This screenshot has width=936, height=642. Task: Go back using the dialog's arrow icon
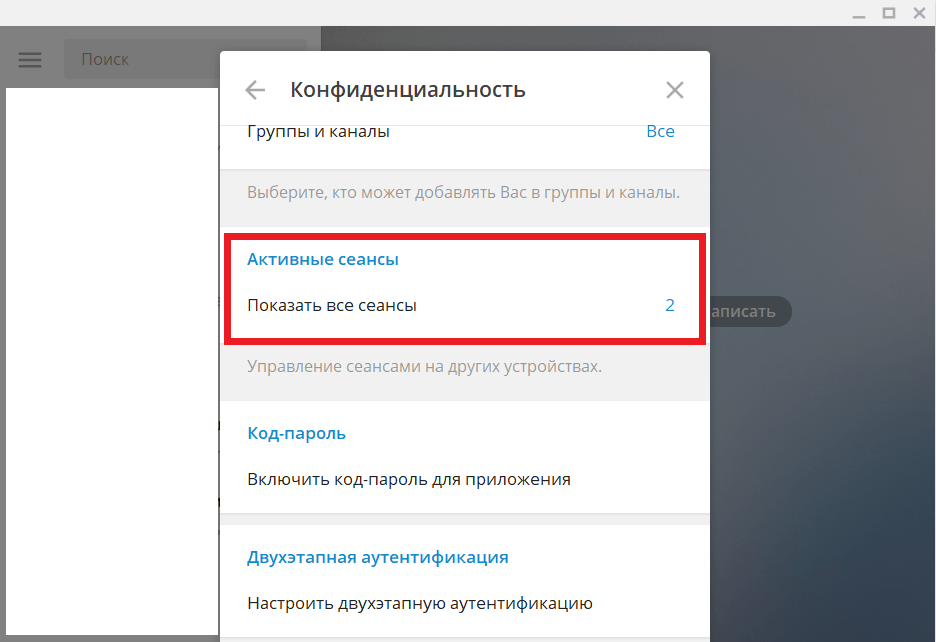(x=255, y=90)
